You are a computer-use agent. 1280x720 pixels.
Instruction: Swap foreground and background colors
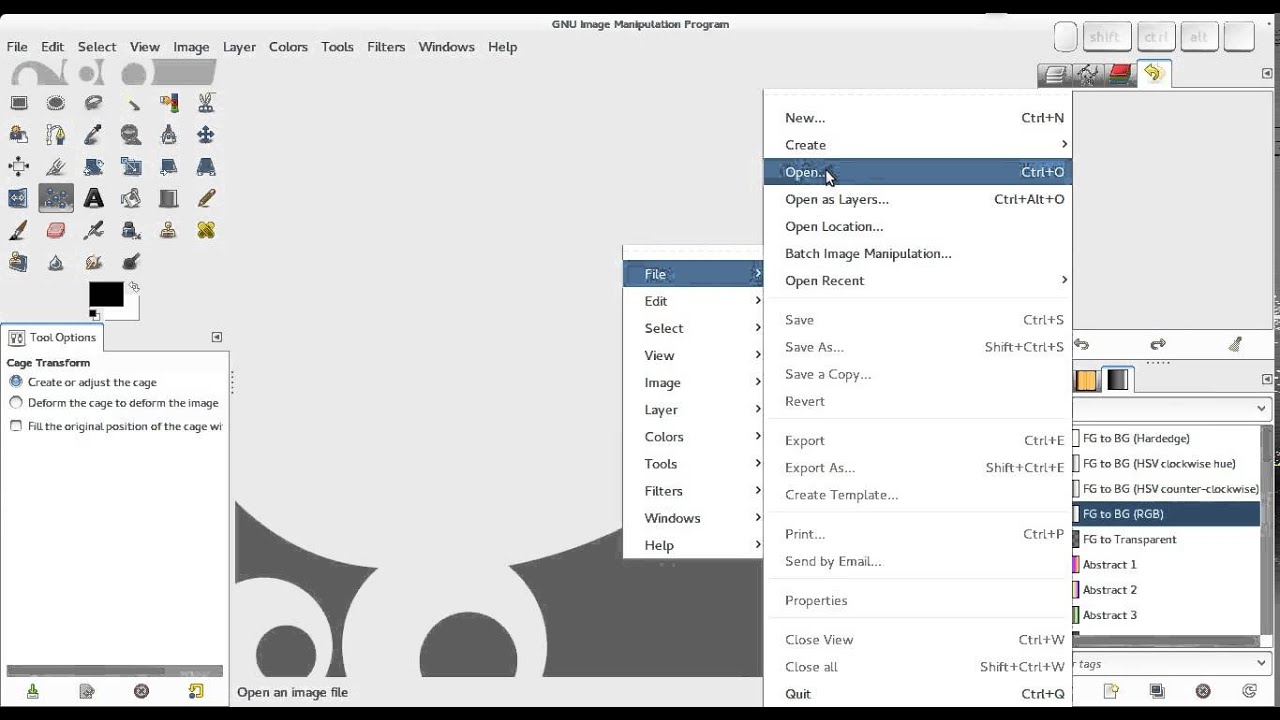(x=134, y=287)
